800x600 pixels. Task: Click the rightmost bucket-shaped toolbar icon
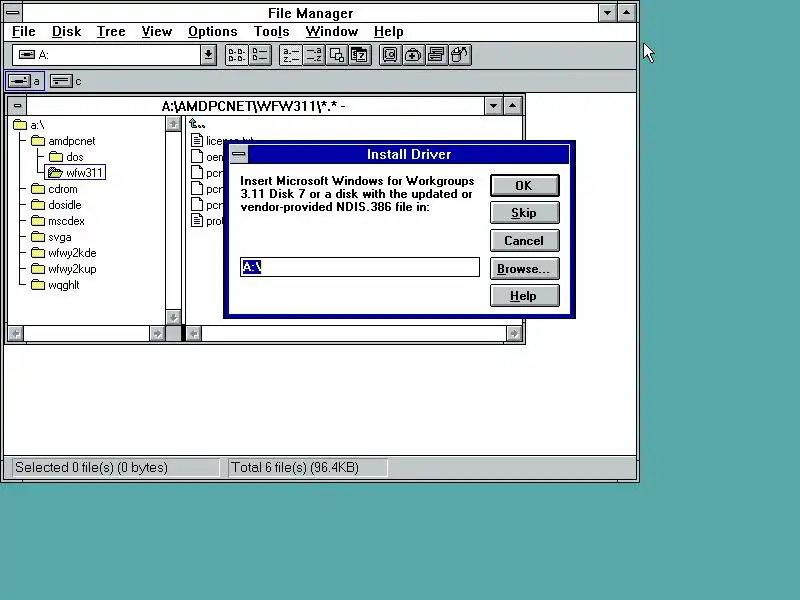pos(460,55)
